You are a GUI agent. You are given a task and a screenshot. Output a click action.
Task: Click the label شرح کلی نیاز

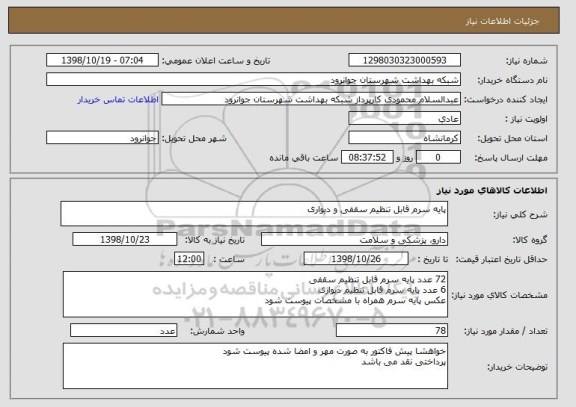tap(520, 215)
